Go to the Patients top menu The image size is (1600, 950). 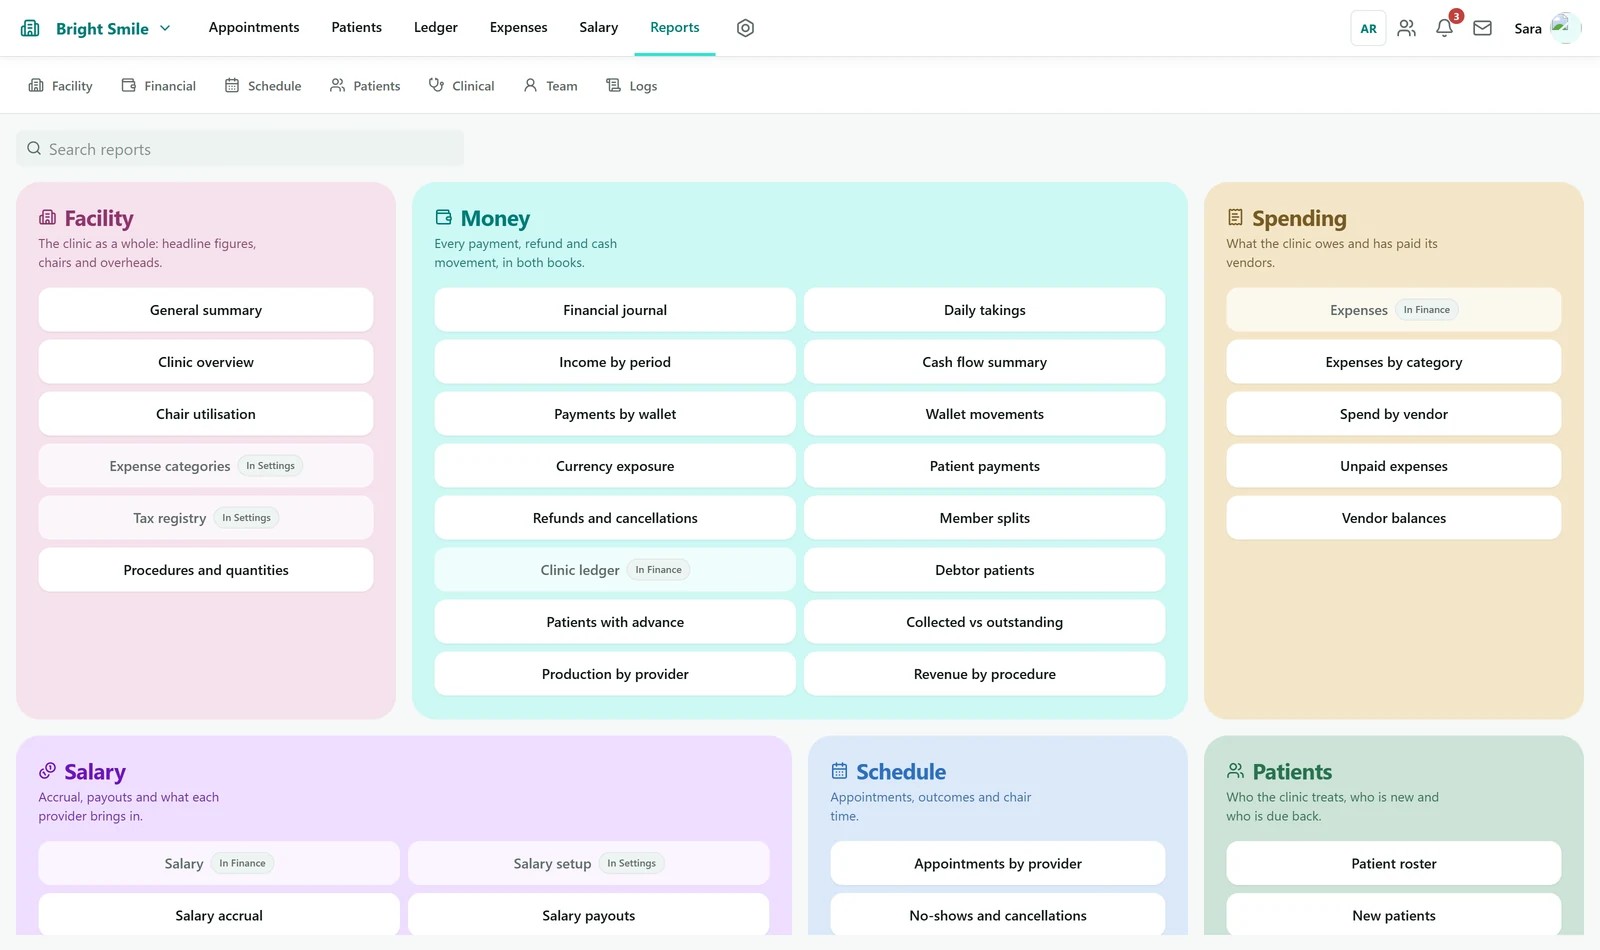357,27
